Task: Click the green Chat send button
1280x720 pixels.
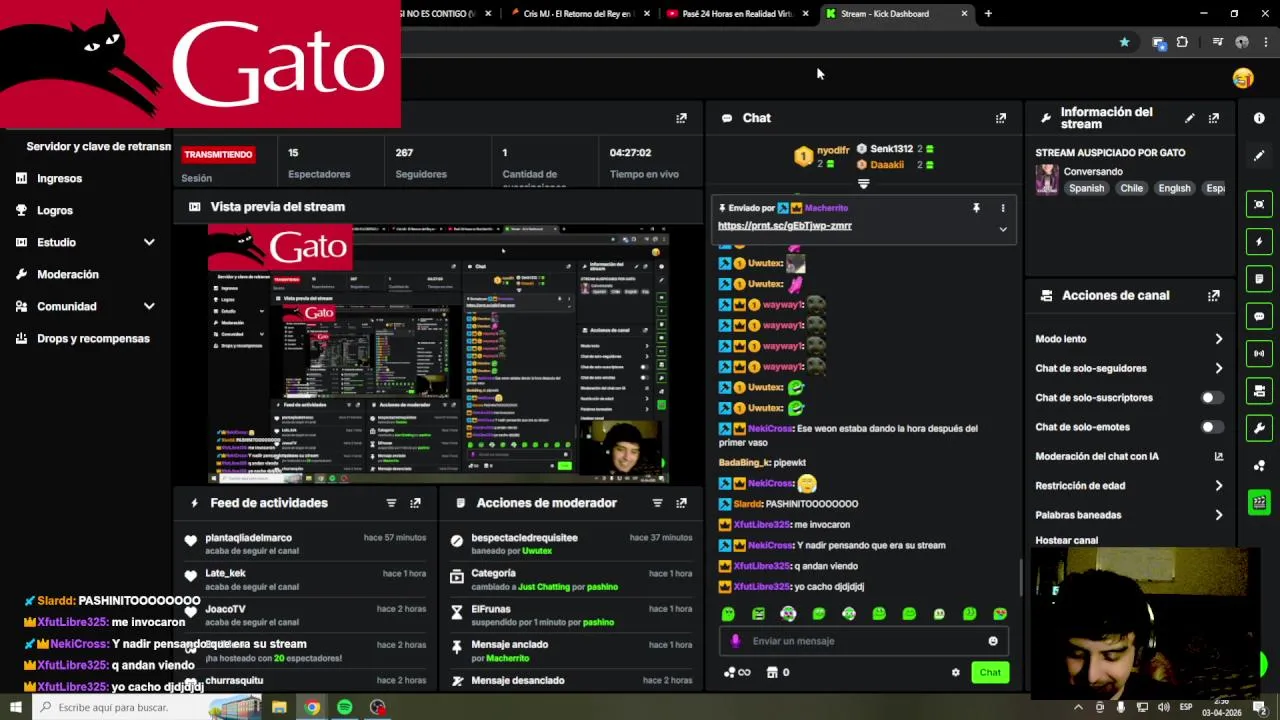Action: (989, 673)
